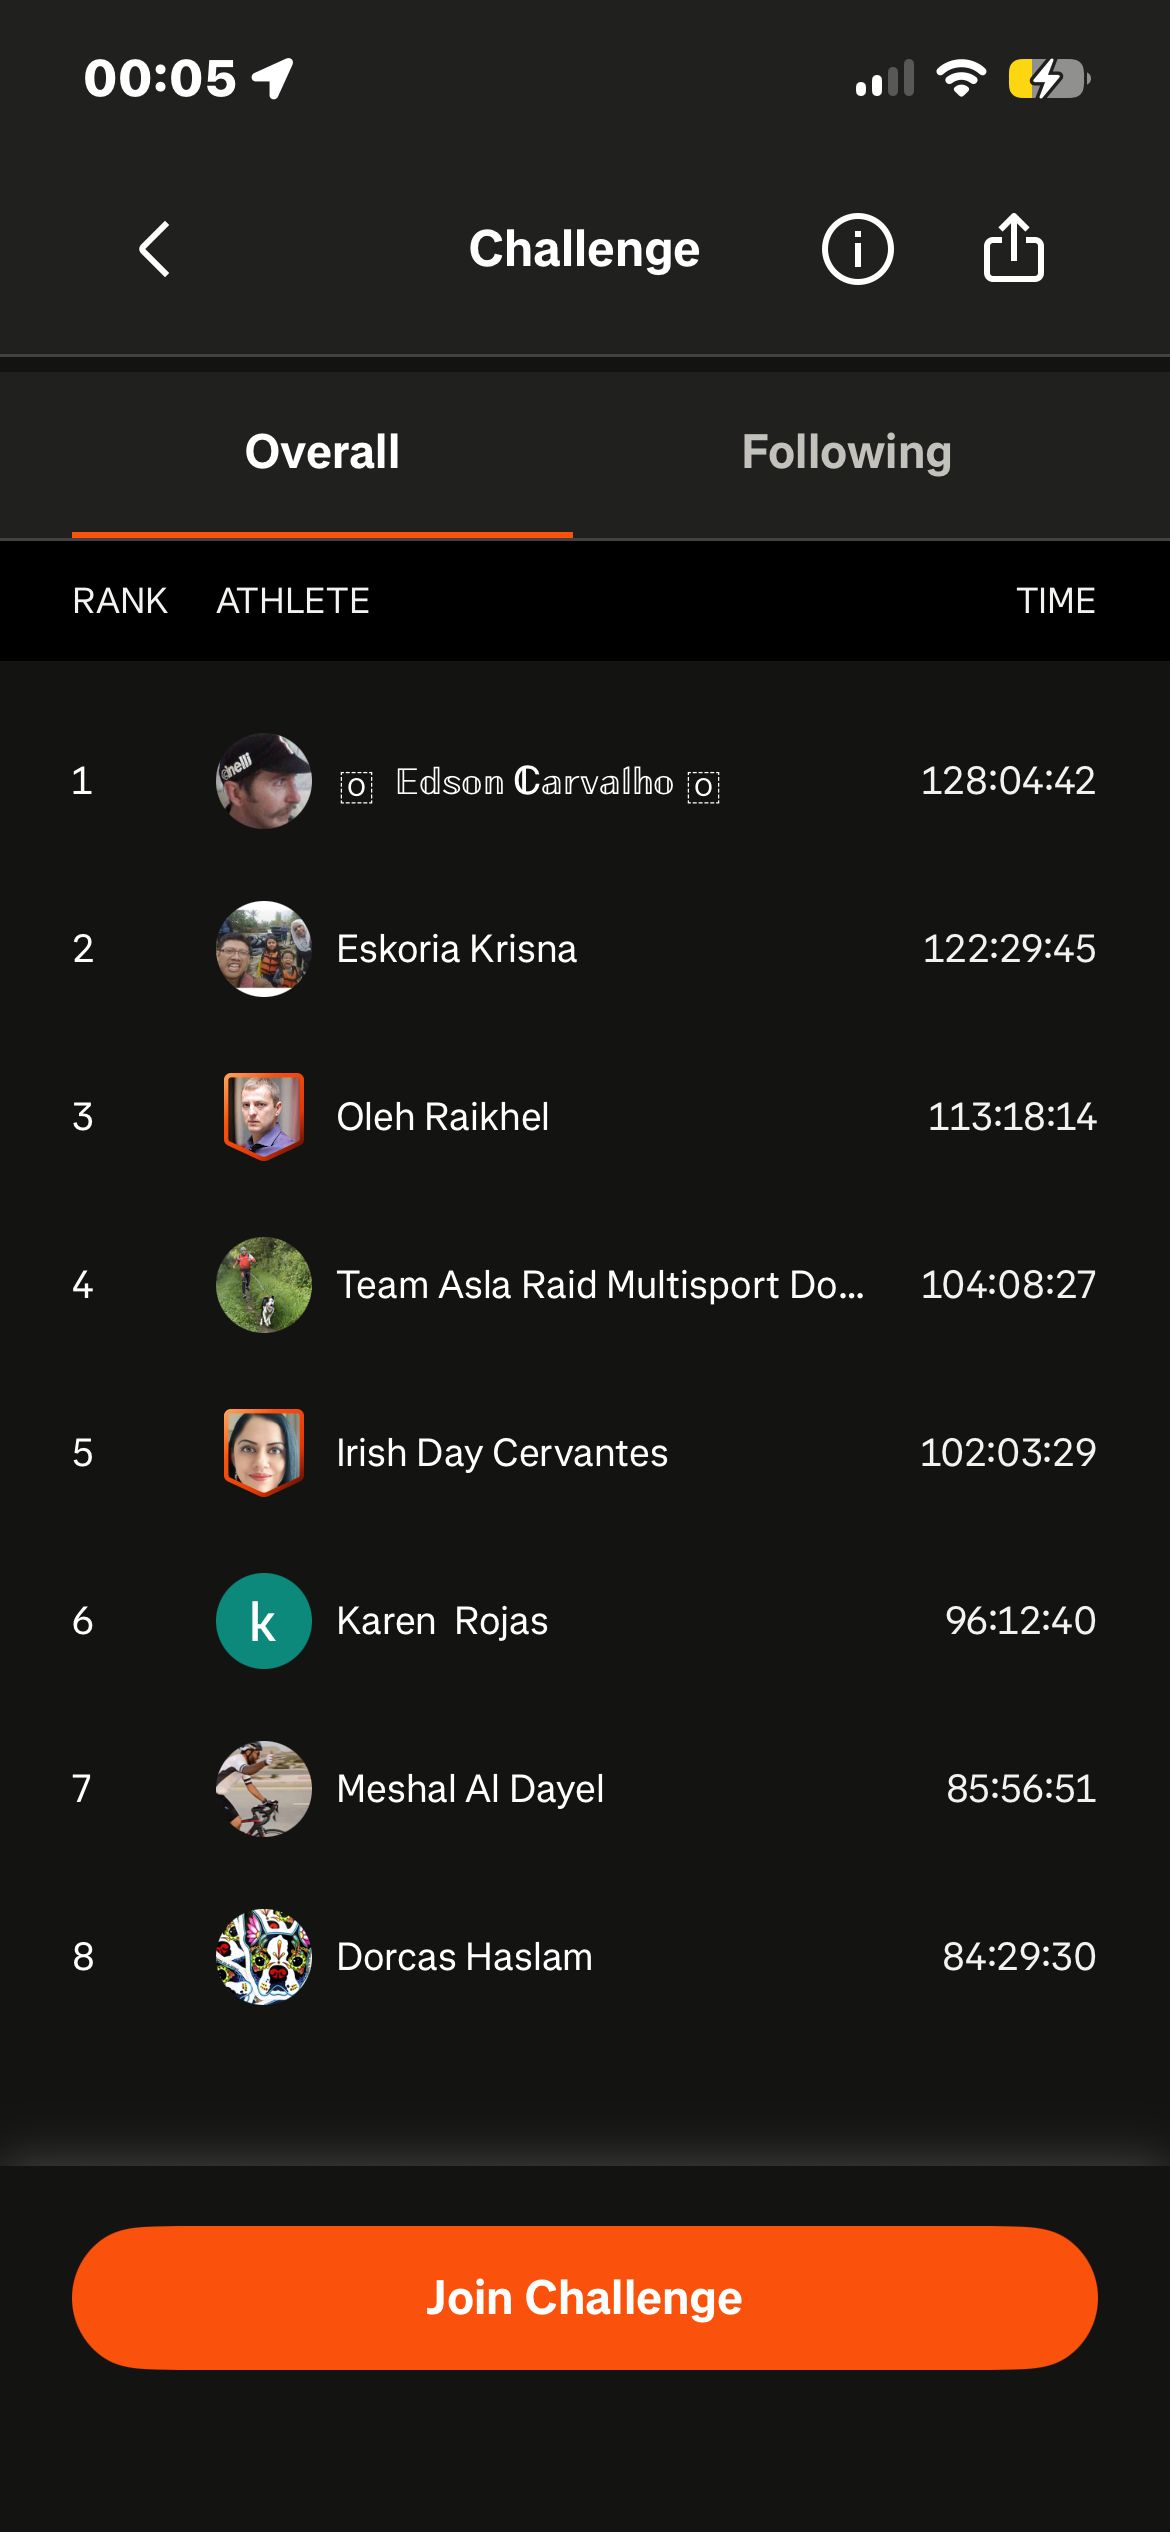
Task: Tap Eskoria Krisna's profile picture
Action: tap(264, 949)
